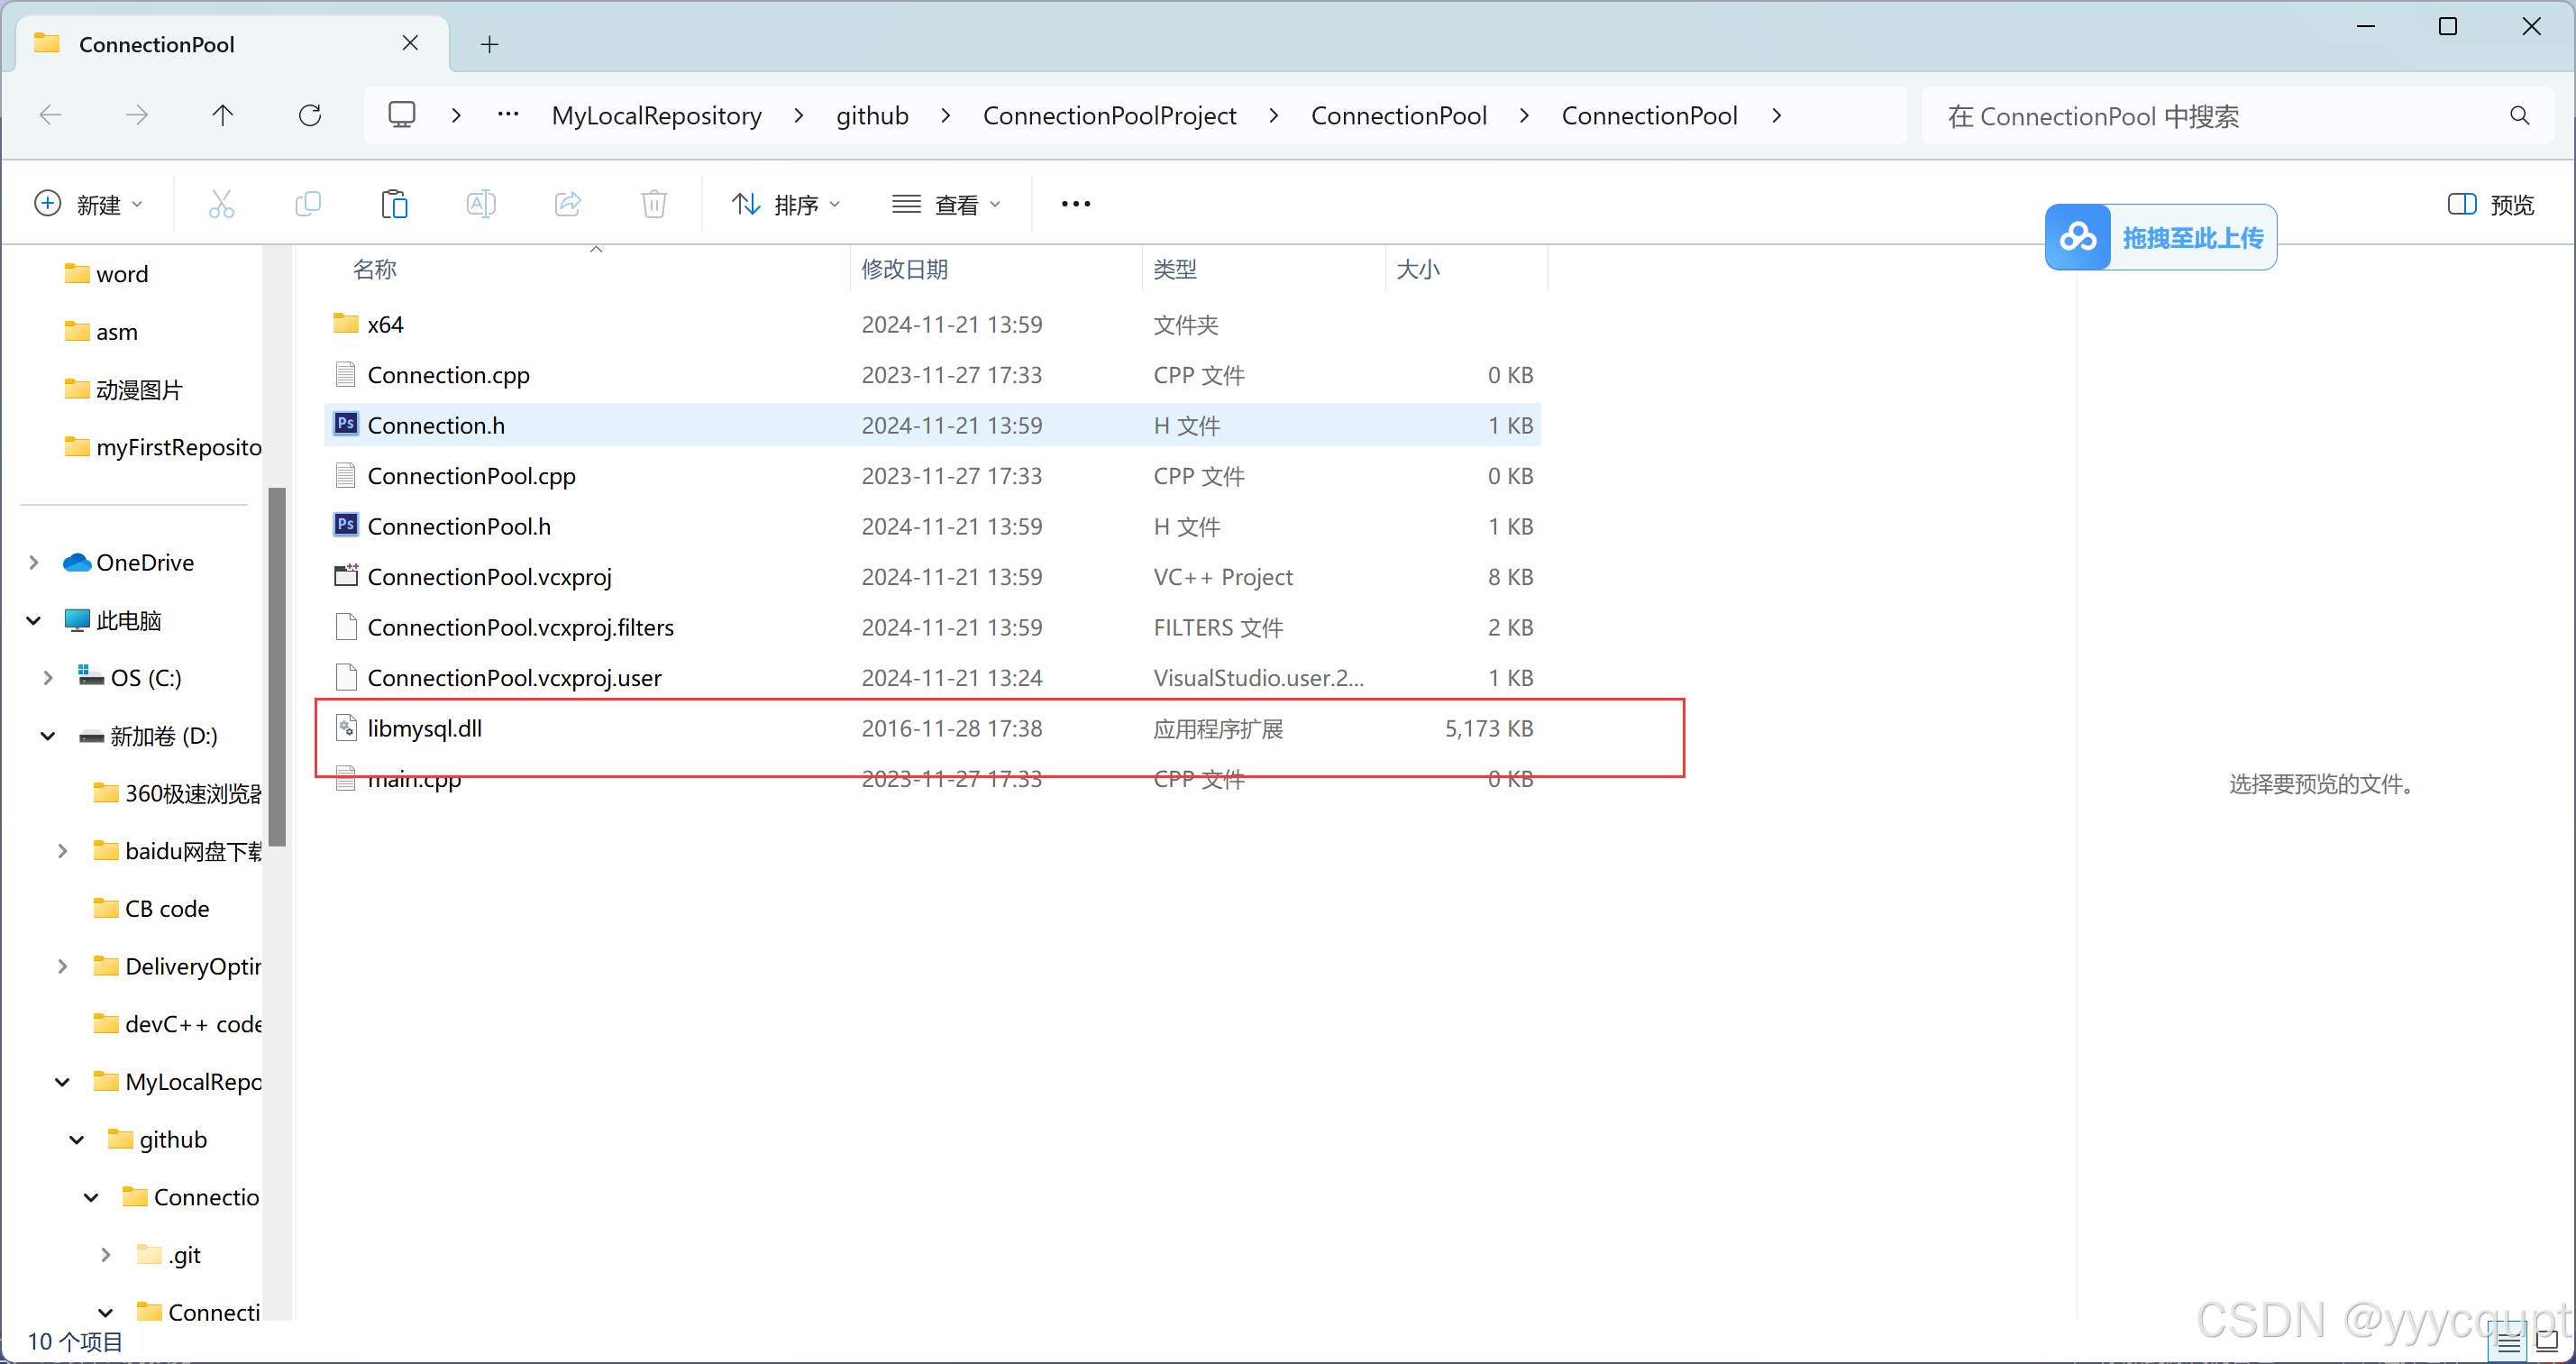
Task: Click the Copy icon in toolbar
Action: (308, 204)
